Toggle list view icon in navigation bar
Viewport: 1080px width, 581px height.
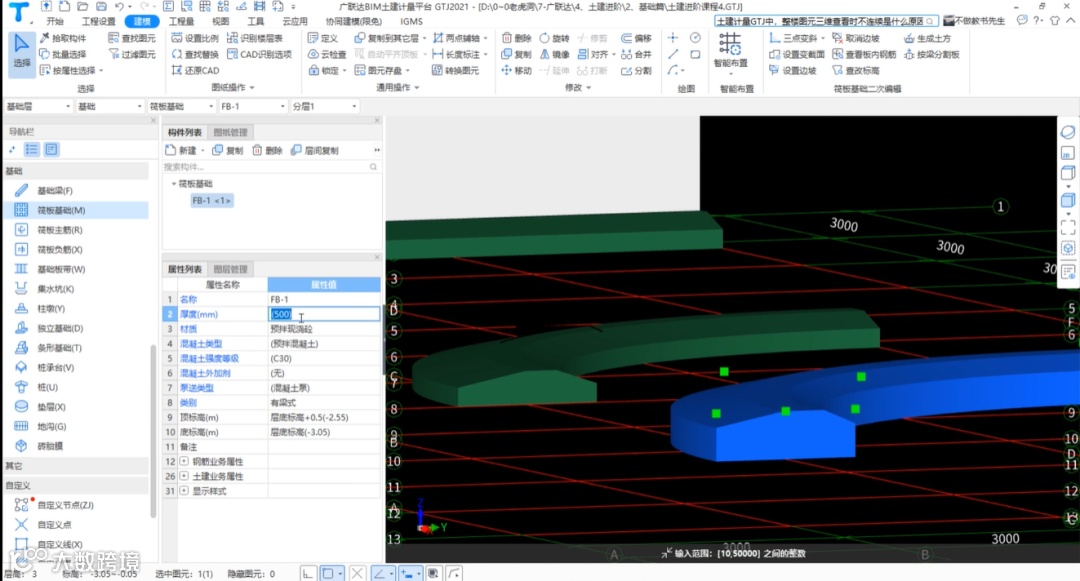tap(32, 149)
